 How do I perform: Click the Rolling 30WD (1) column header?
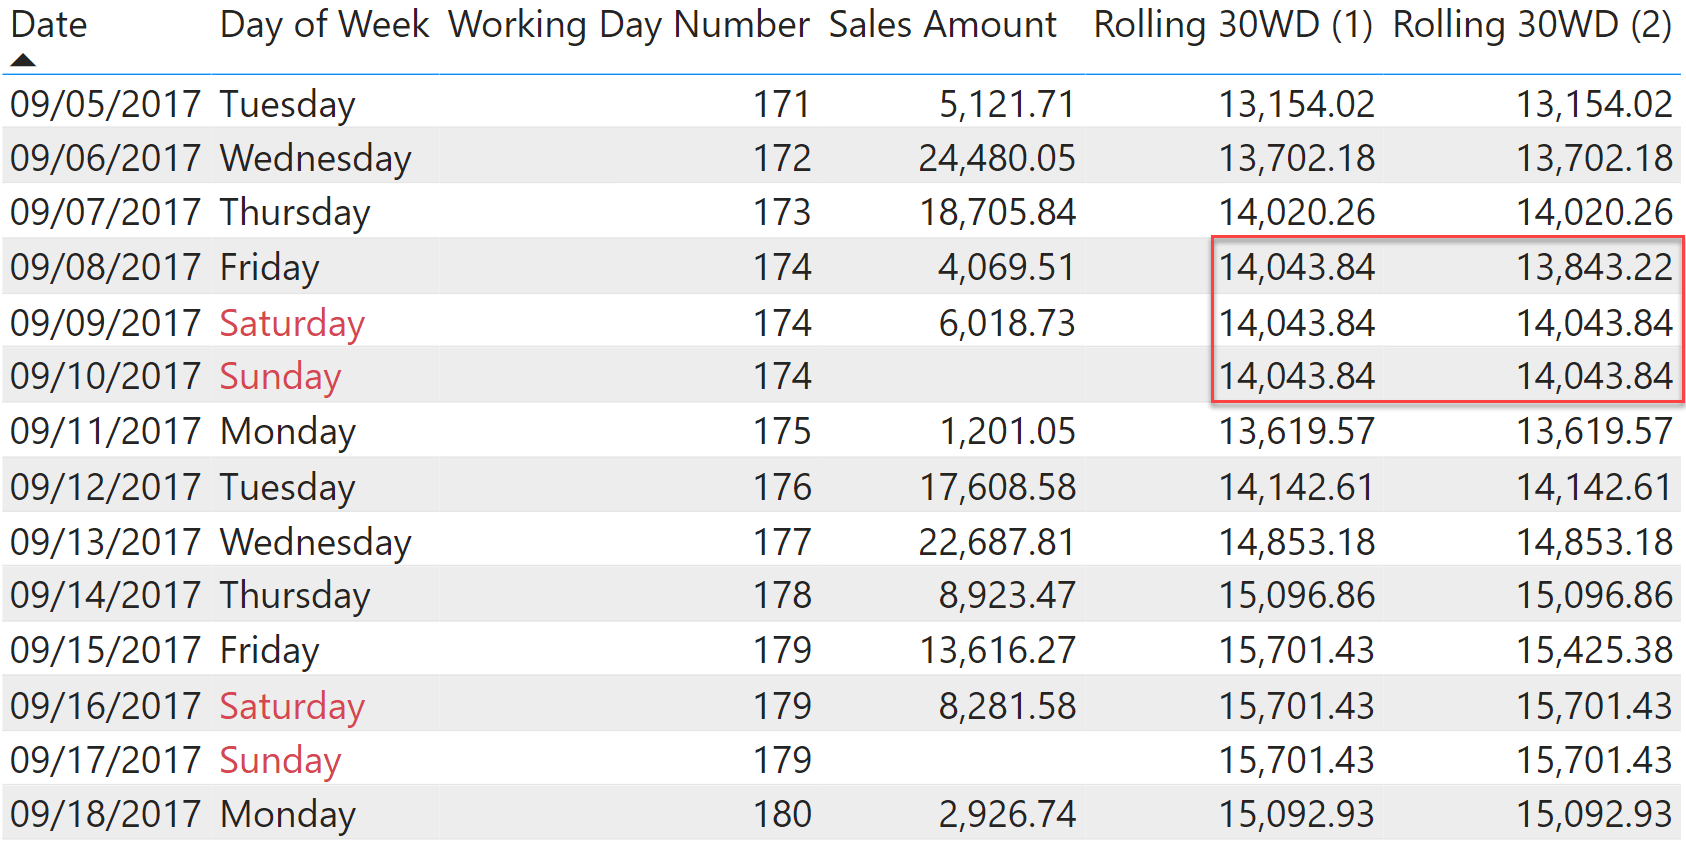coord(1233,24)
